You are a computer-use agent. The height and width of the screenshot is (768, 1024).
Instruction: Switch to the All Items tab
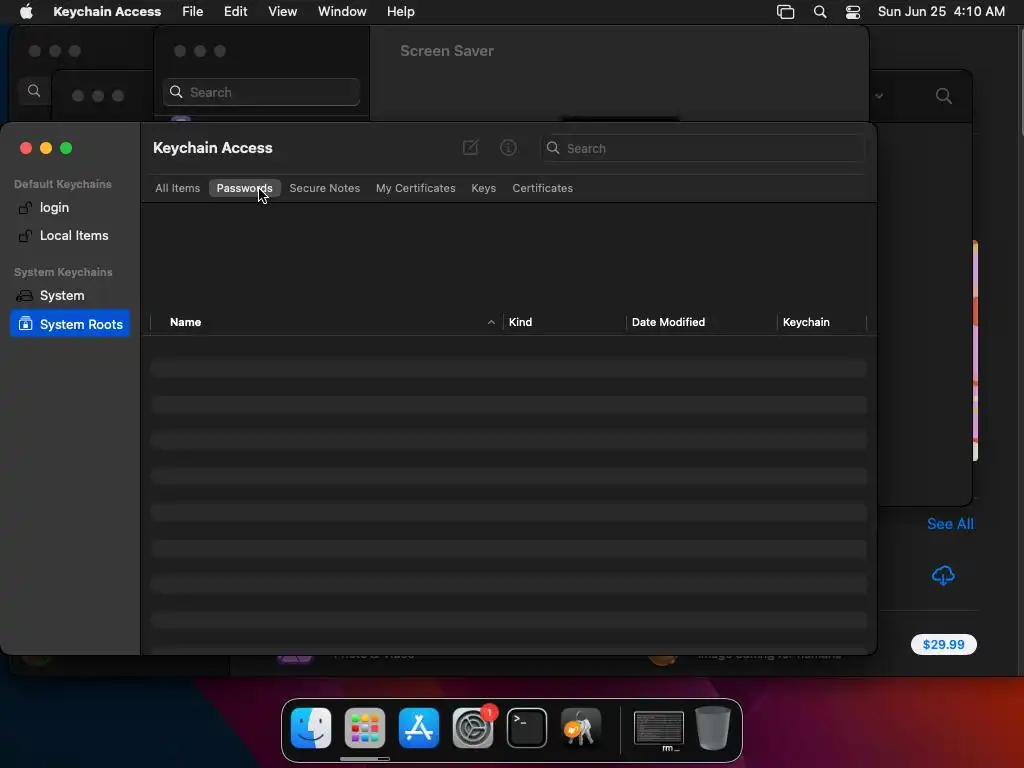[178, 188]
